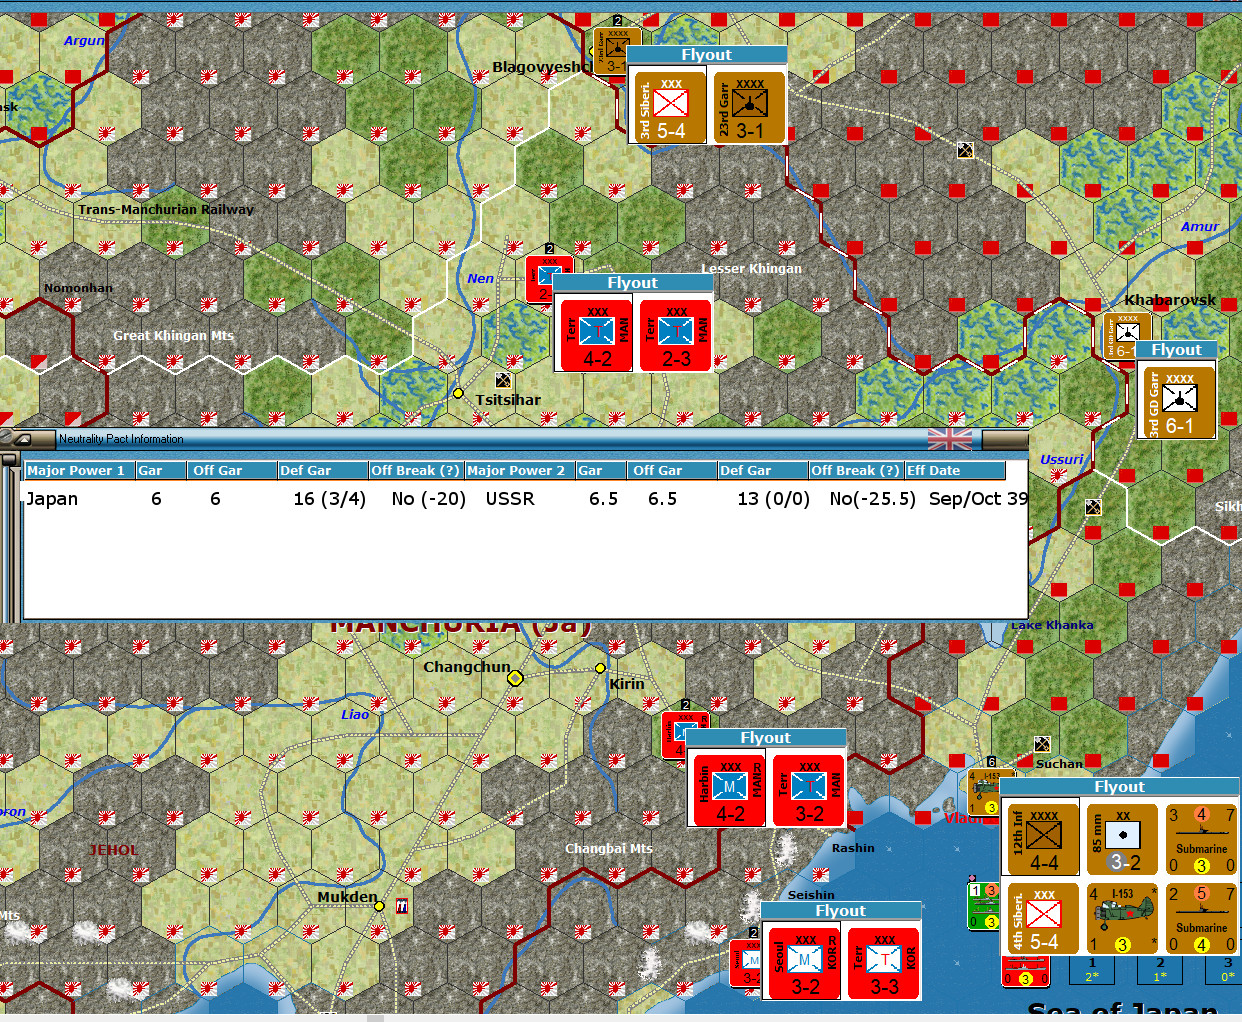Click the Major Power 2 column header

pos(519,470)
